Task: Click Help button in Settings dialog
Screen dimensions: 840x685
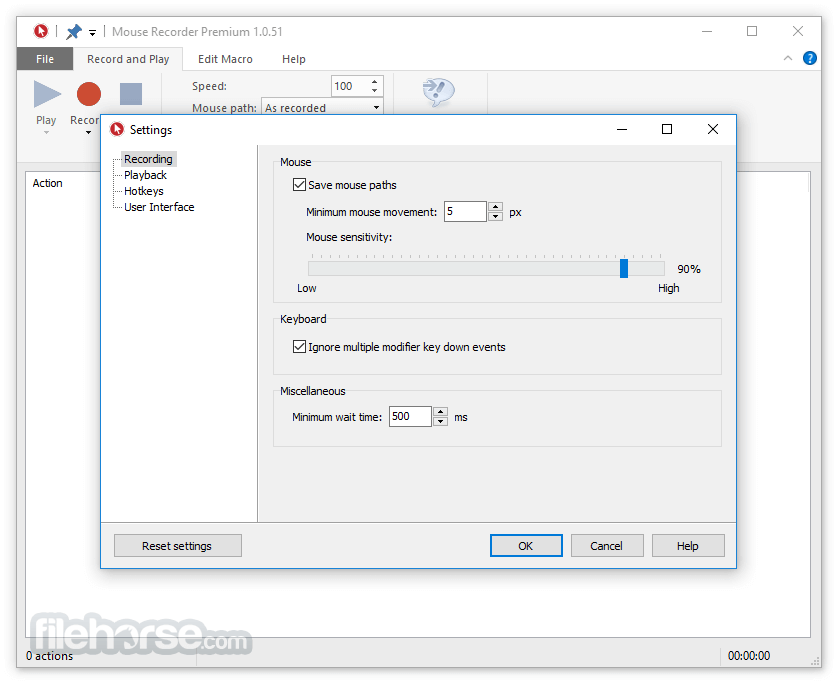Action: (x=688, y=546)
